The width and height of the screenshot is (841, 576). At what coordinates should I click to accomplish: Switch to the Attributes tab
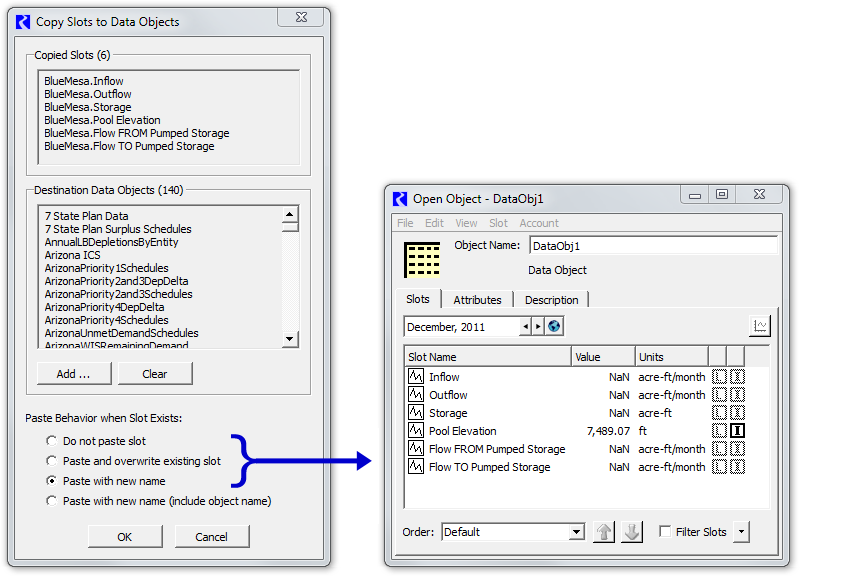tap(477, 300)
